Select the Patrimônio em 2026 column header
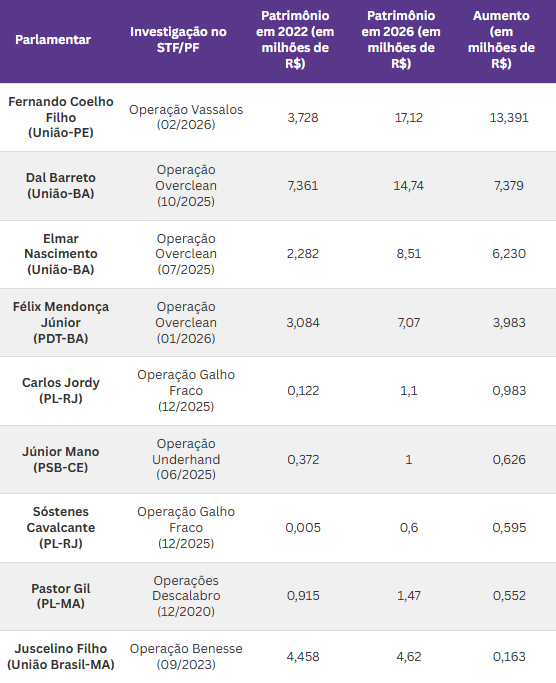 click(x=401, y=40)
